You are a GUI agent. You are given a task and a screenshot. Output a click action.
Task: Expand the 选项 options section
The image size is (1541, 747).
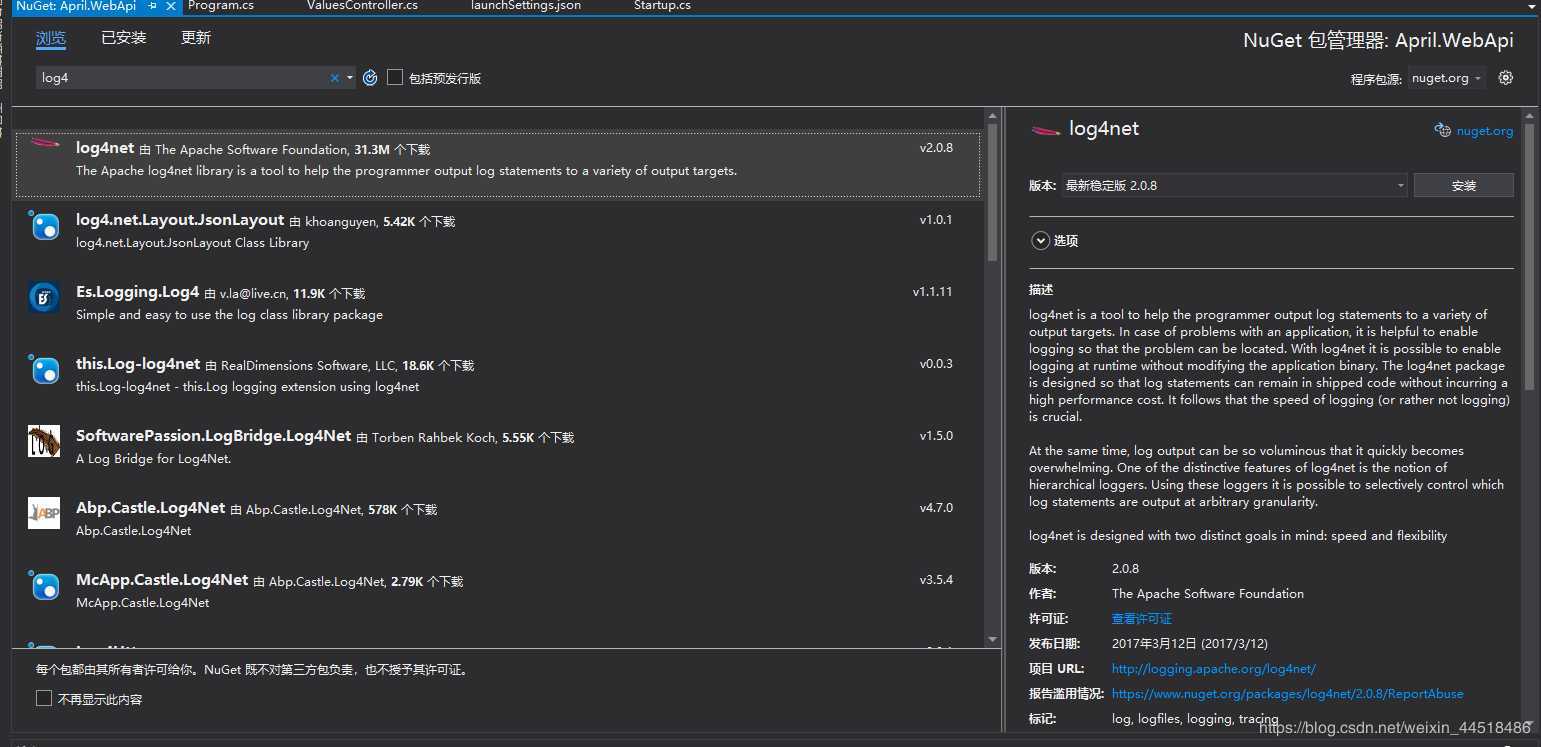[x=1040, y=241]
